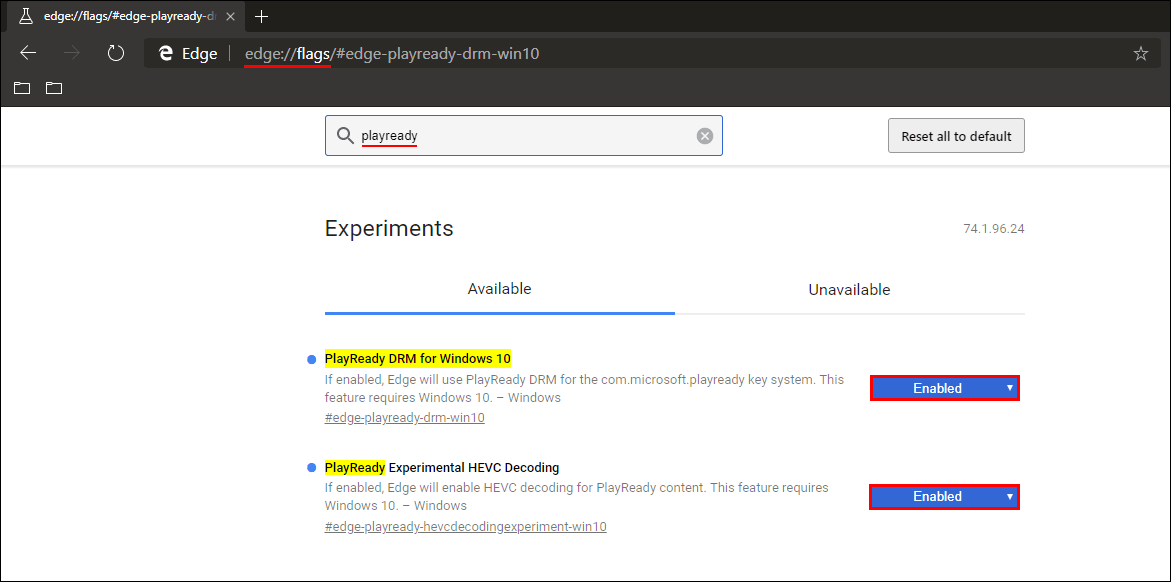Click the forward navigation arrow

tap(72, 53)
